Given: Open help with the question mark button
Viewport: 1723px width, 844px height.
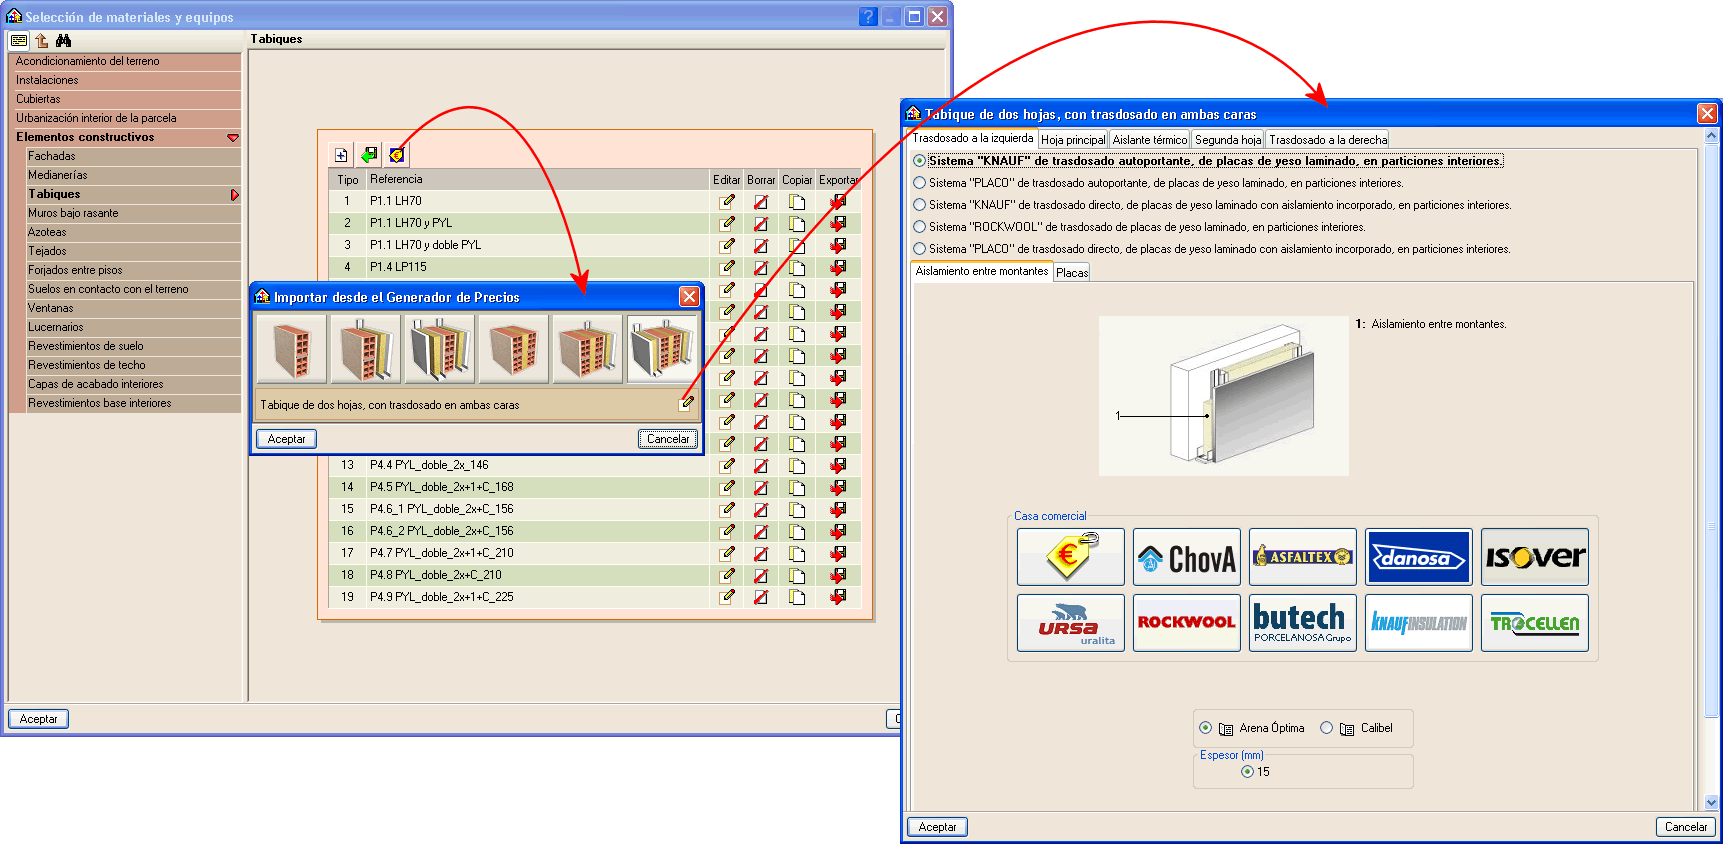Looking at the screenshot, I should 868,16.
